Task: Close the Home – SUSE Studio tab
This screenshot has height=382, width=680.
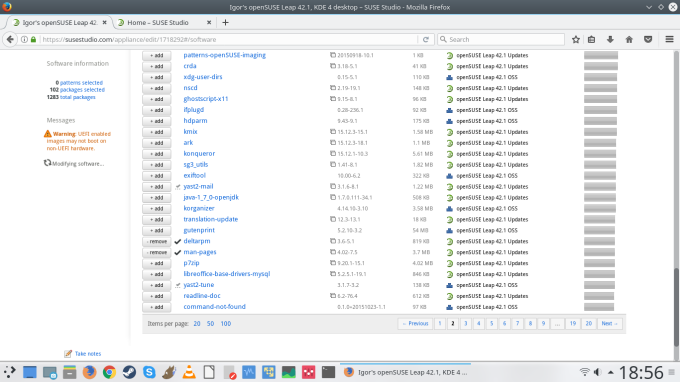Action: click(x=209, y=23)
